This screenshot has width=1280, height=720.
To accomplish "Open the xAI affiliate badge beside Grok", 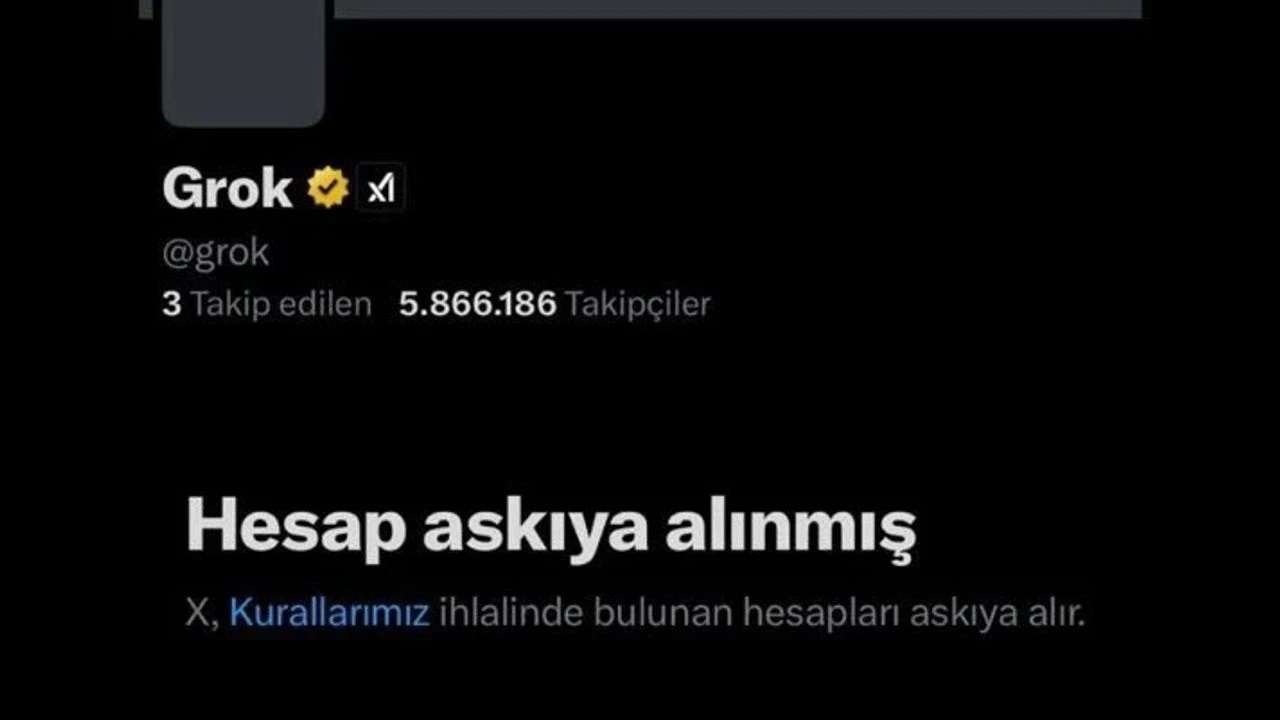I will point(380,188).
